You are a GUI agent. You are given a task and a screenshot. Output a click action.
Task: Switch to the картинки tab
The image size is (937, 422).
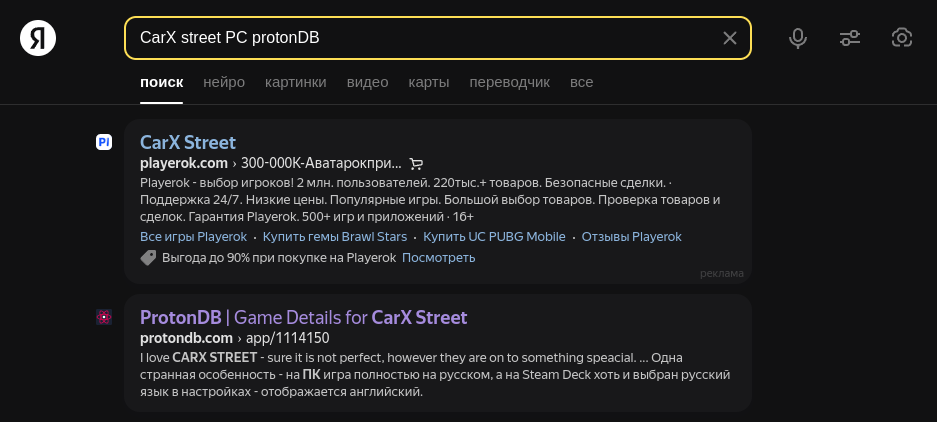(296, 82)
